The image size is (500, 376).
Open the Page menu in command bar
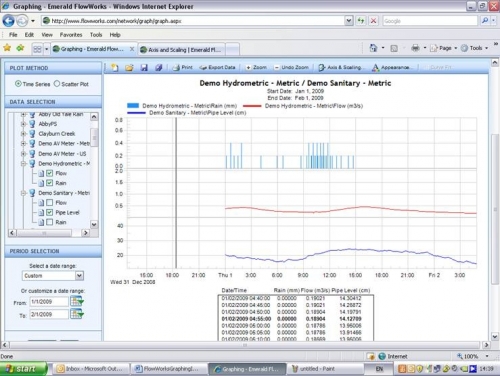444,48
